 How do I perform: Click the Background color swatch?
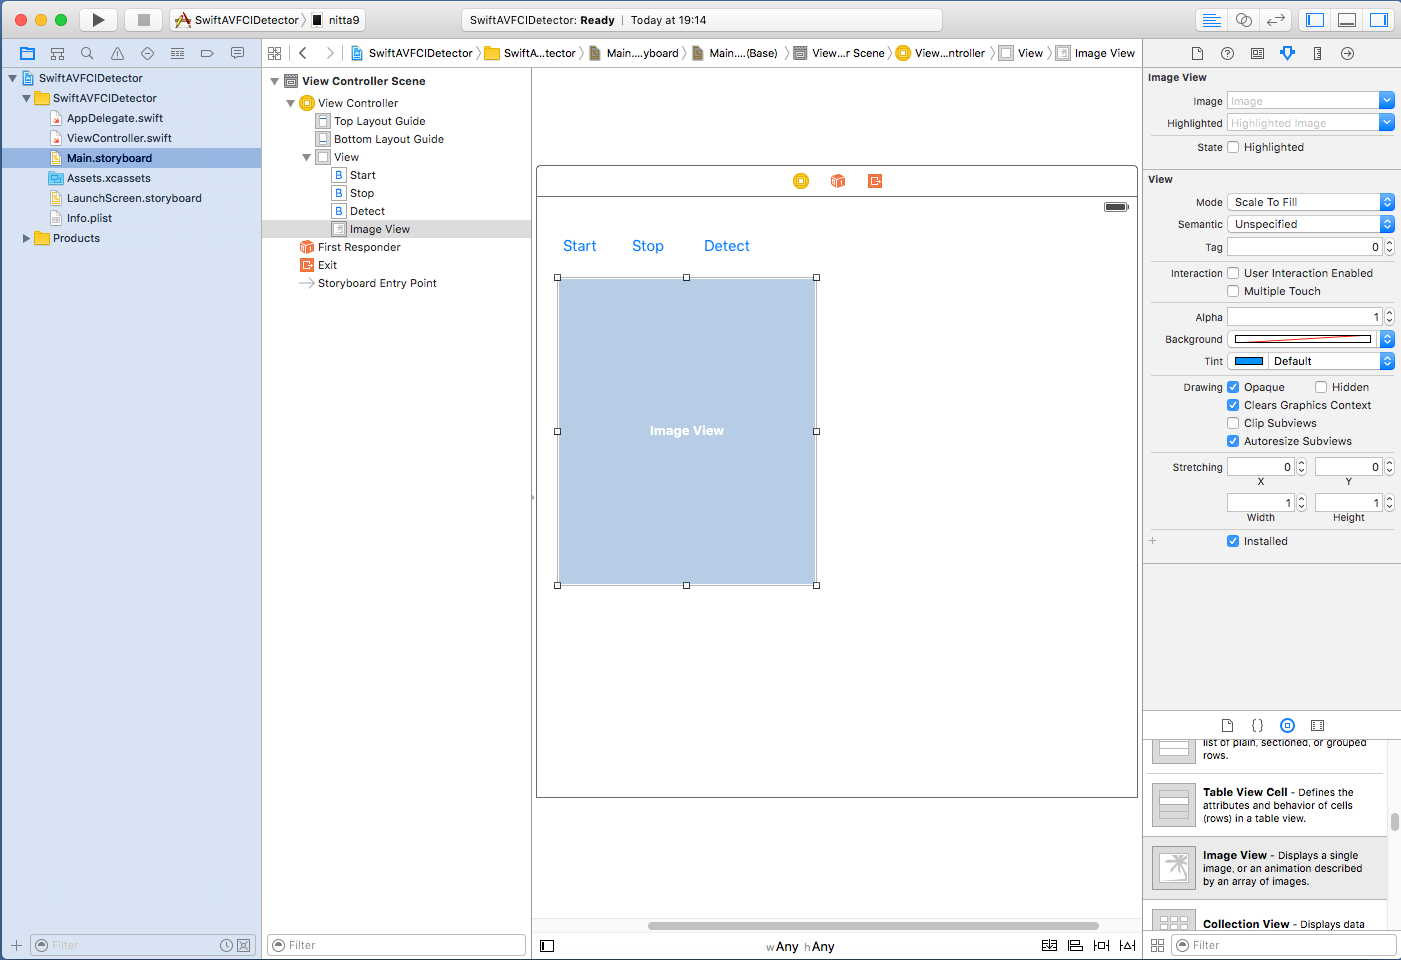click(1302, 339)
